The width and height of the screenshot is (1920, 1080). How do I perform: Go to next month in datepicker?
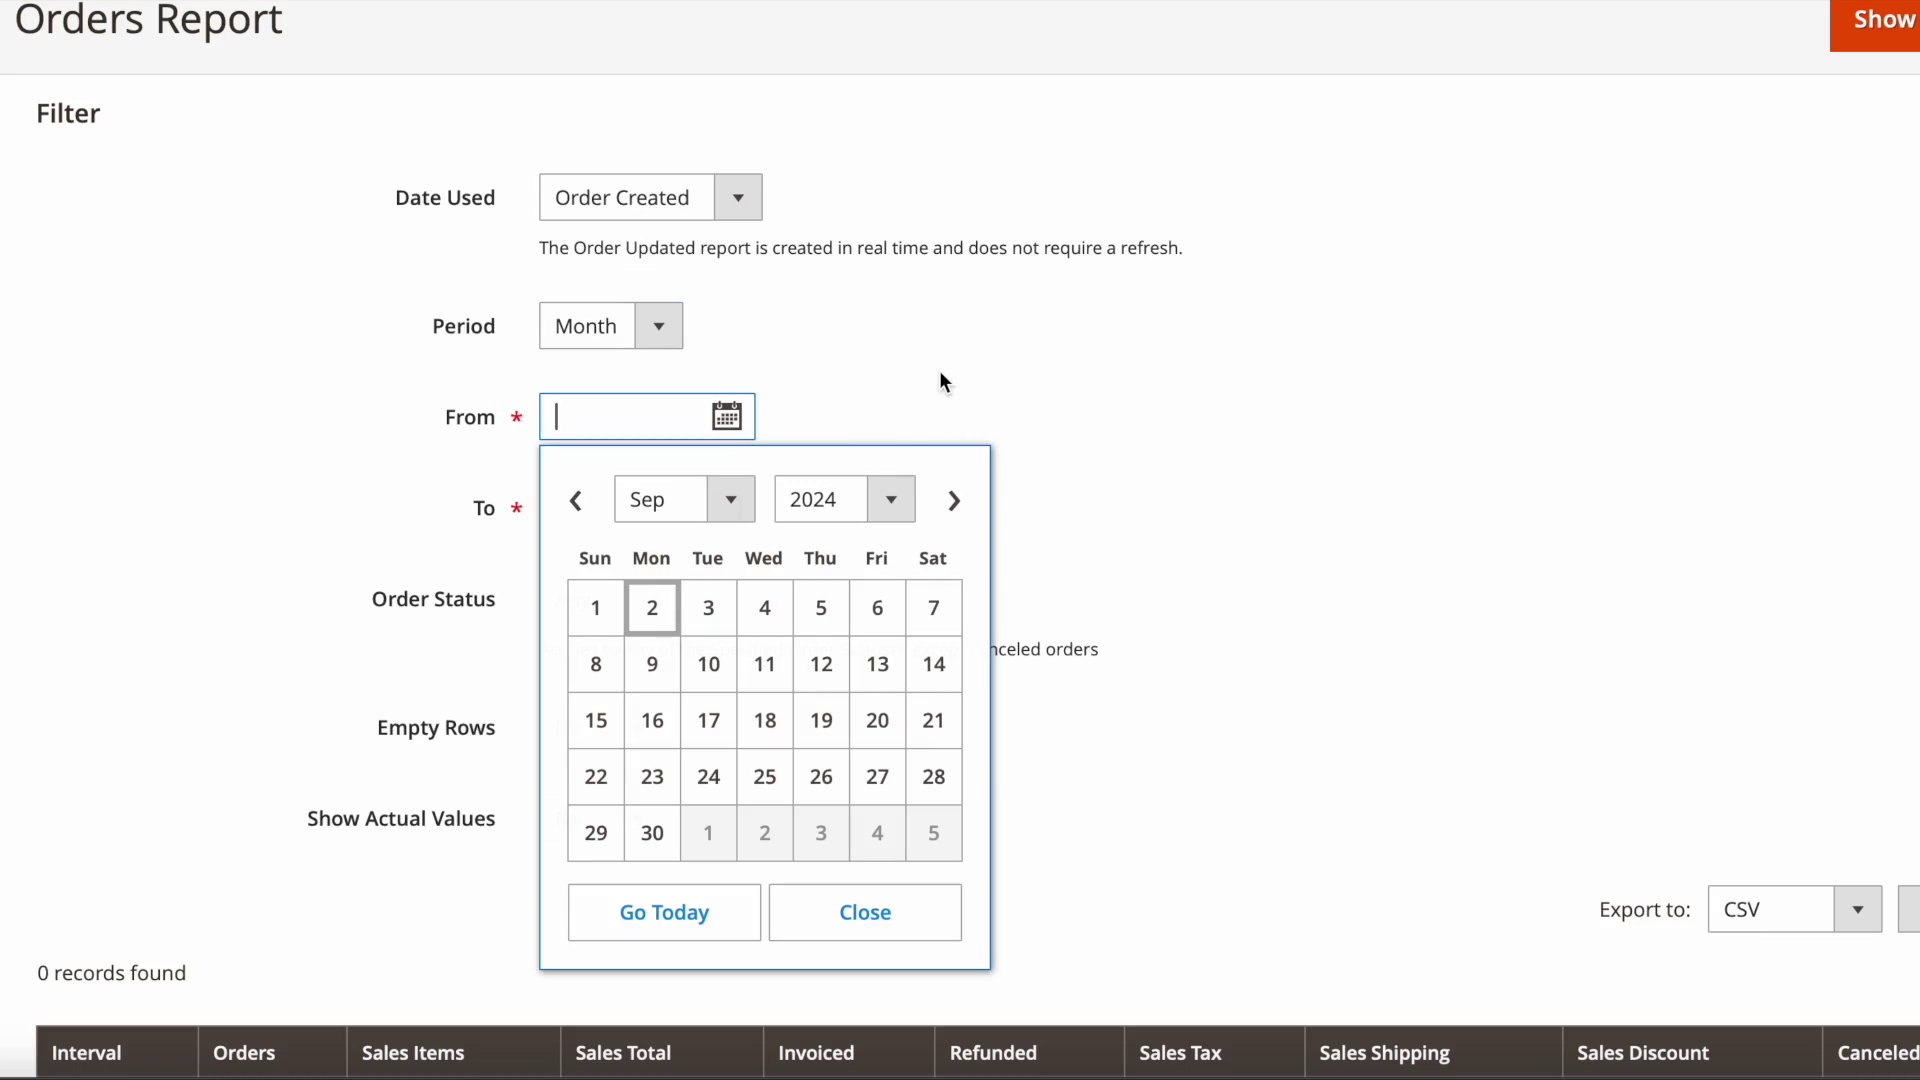point(954,501)
